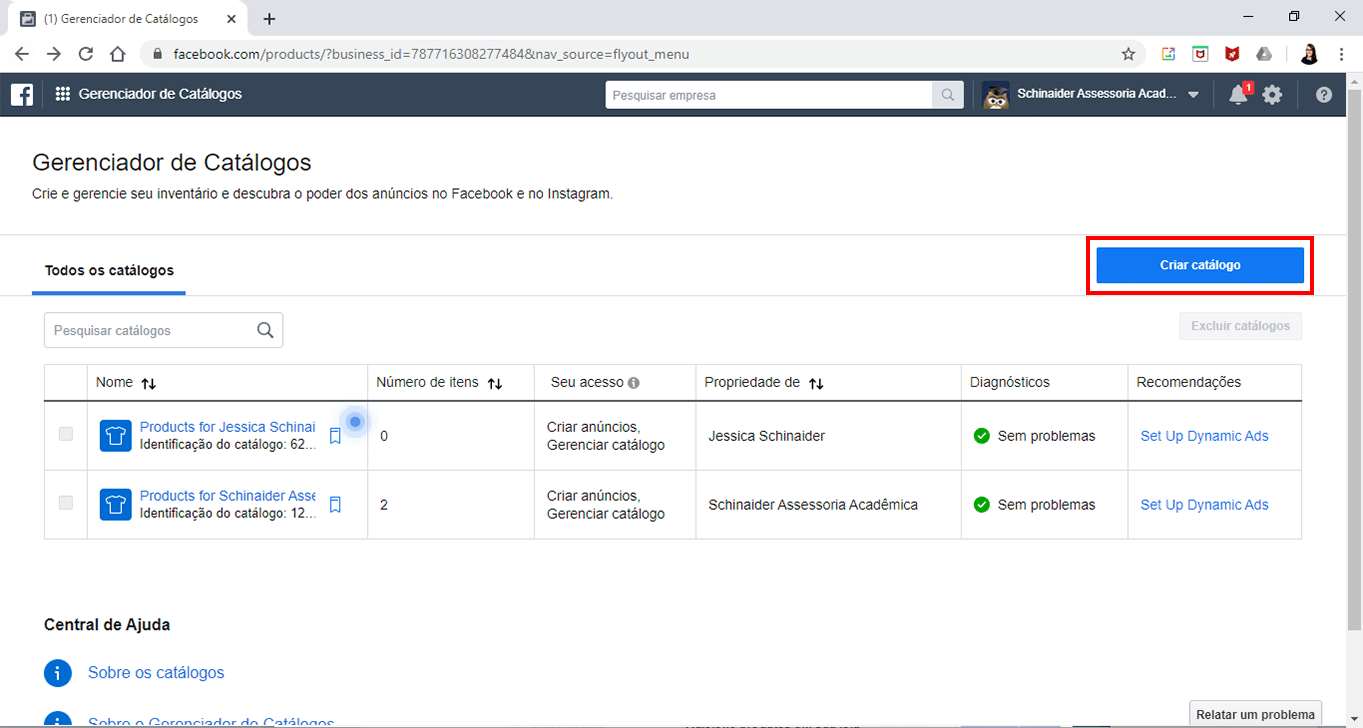This screenshot has width=1363, height=728.
Task: Bookmark the Products for Schinaider Assessoria catalog
Action: point(335,505)
